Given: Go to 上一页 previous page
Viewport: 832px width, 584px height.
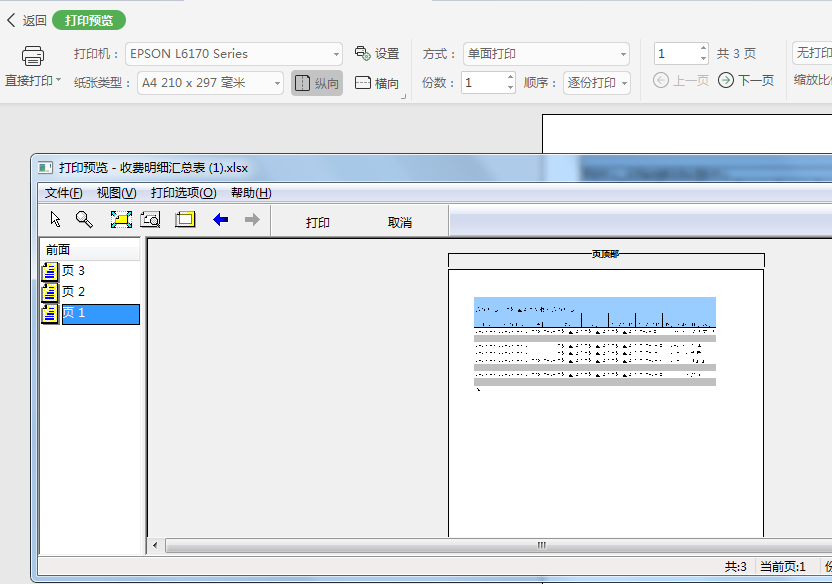Looking at the screenshot, I should (681, 81).
